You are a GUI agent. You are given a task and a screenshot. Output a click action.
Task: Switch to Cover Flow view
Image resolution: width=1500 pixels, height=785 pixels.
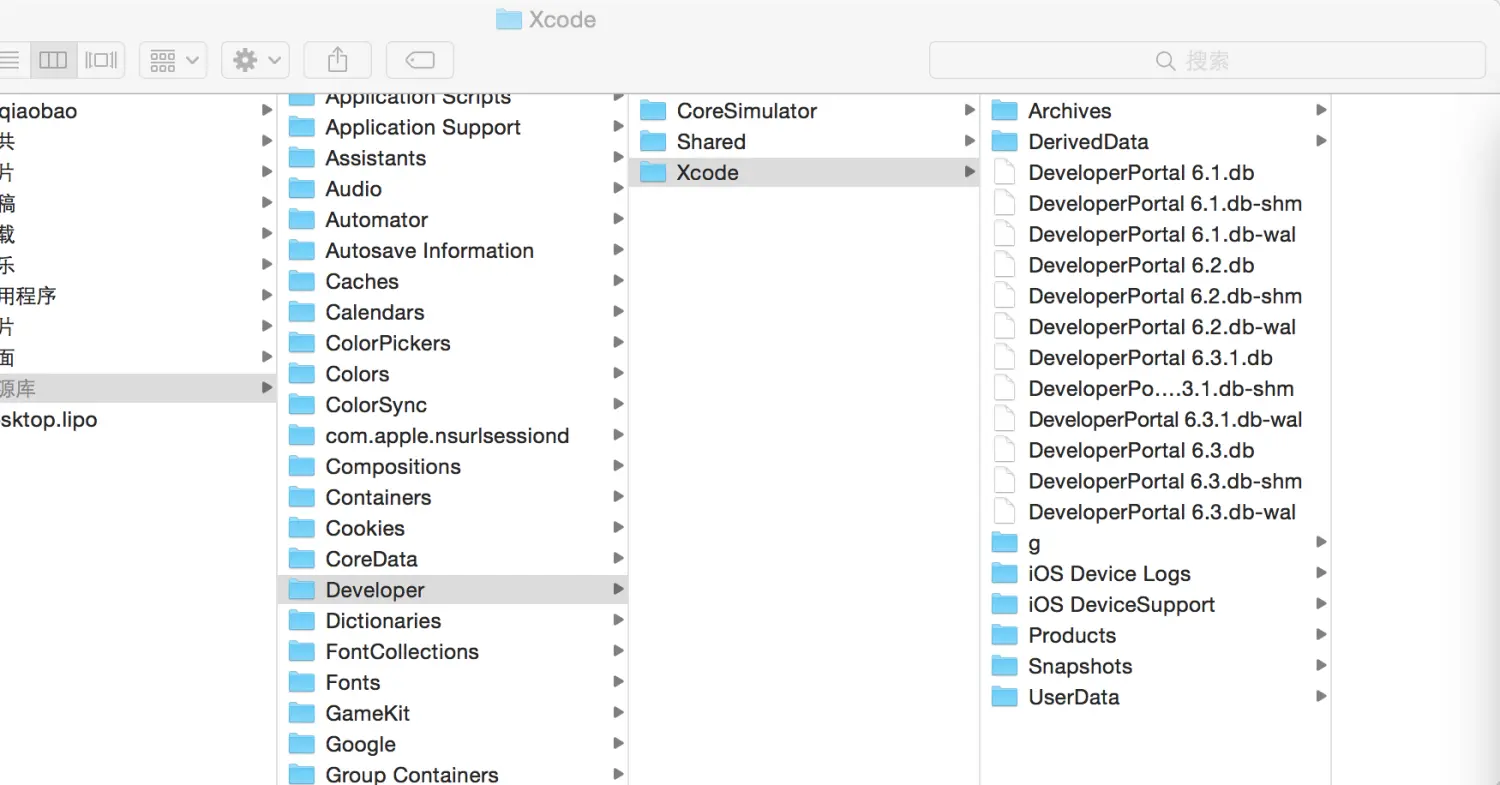101,60
